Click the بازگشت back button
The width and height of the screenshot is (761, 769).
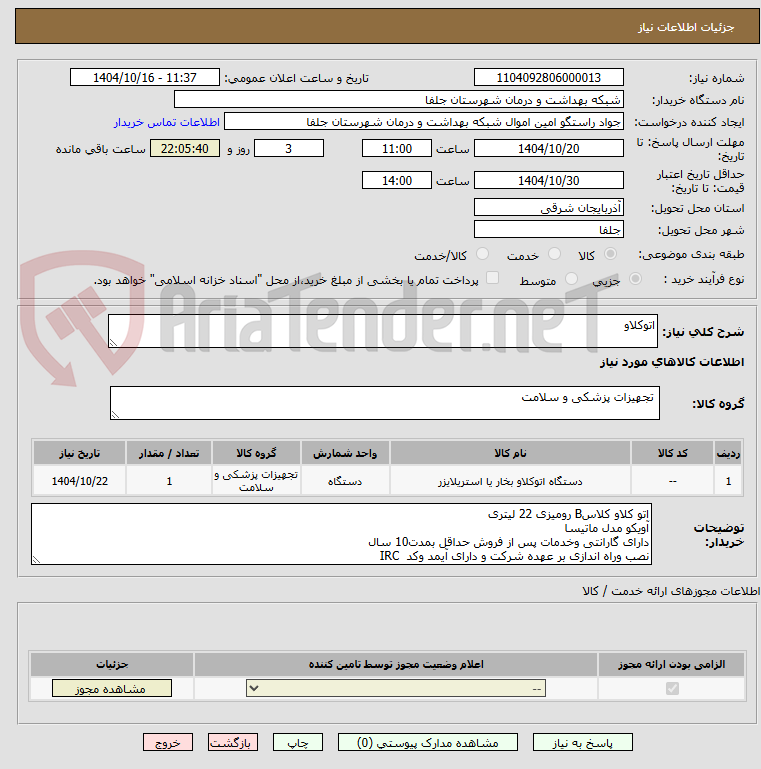point(232,743)
